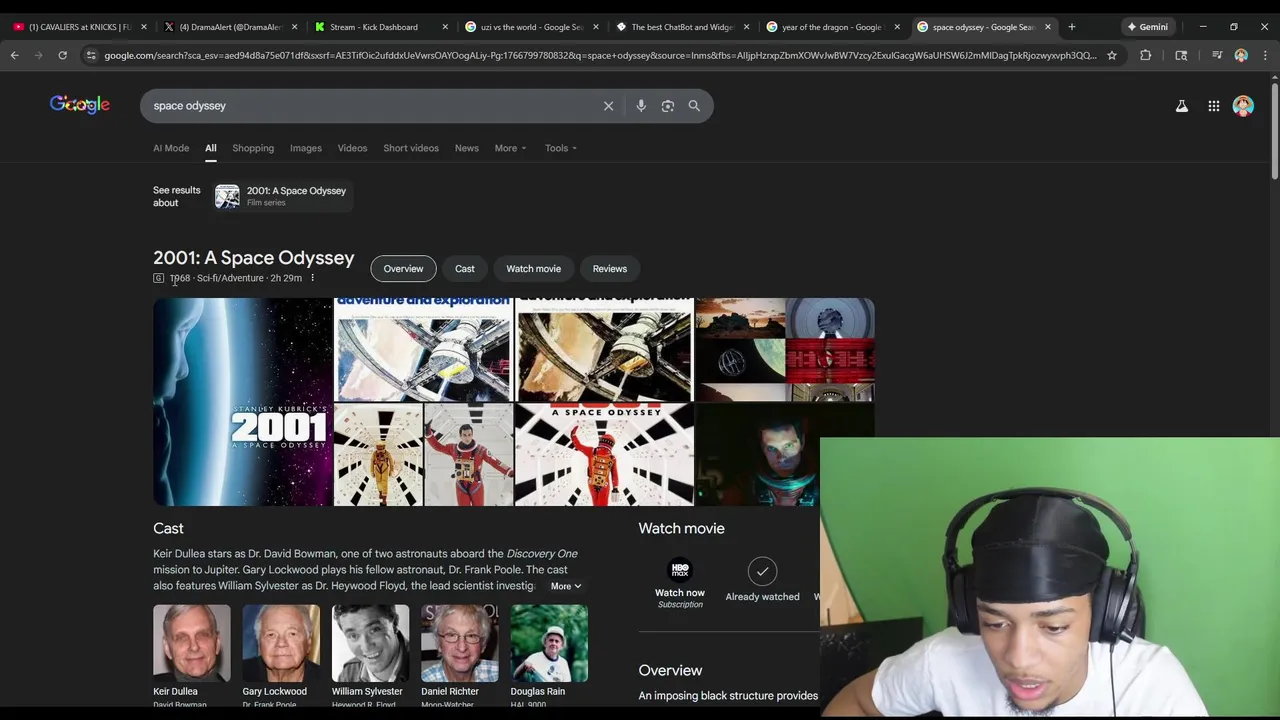Clear the search box with X icon
Image resolution: width=1280 pixels, height=720 pixels.
point(608,106)
